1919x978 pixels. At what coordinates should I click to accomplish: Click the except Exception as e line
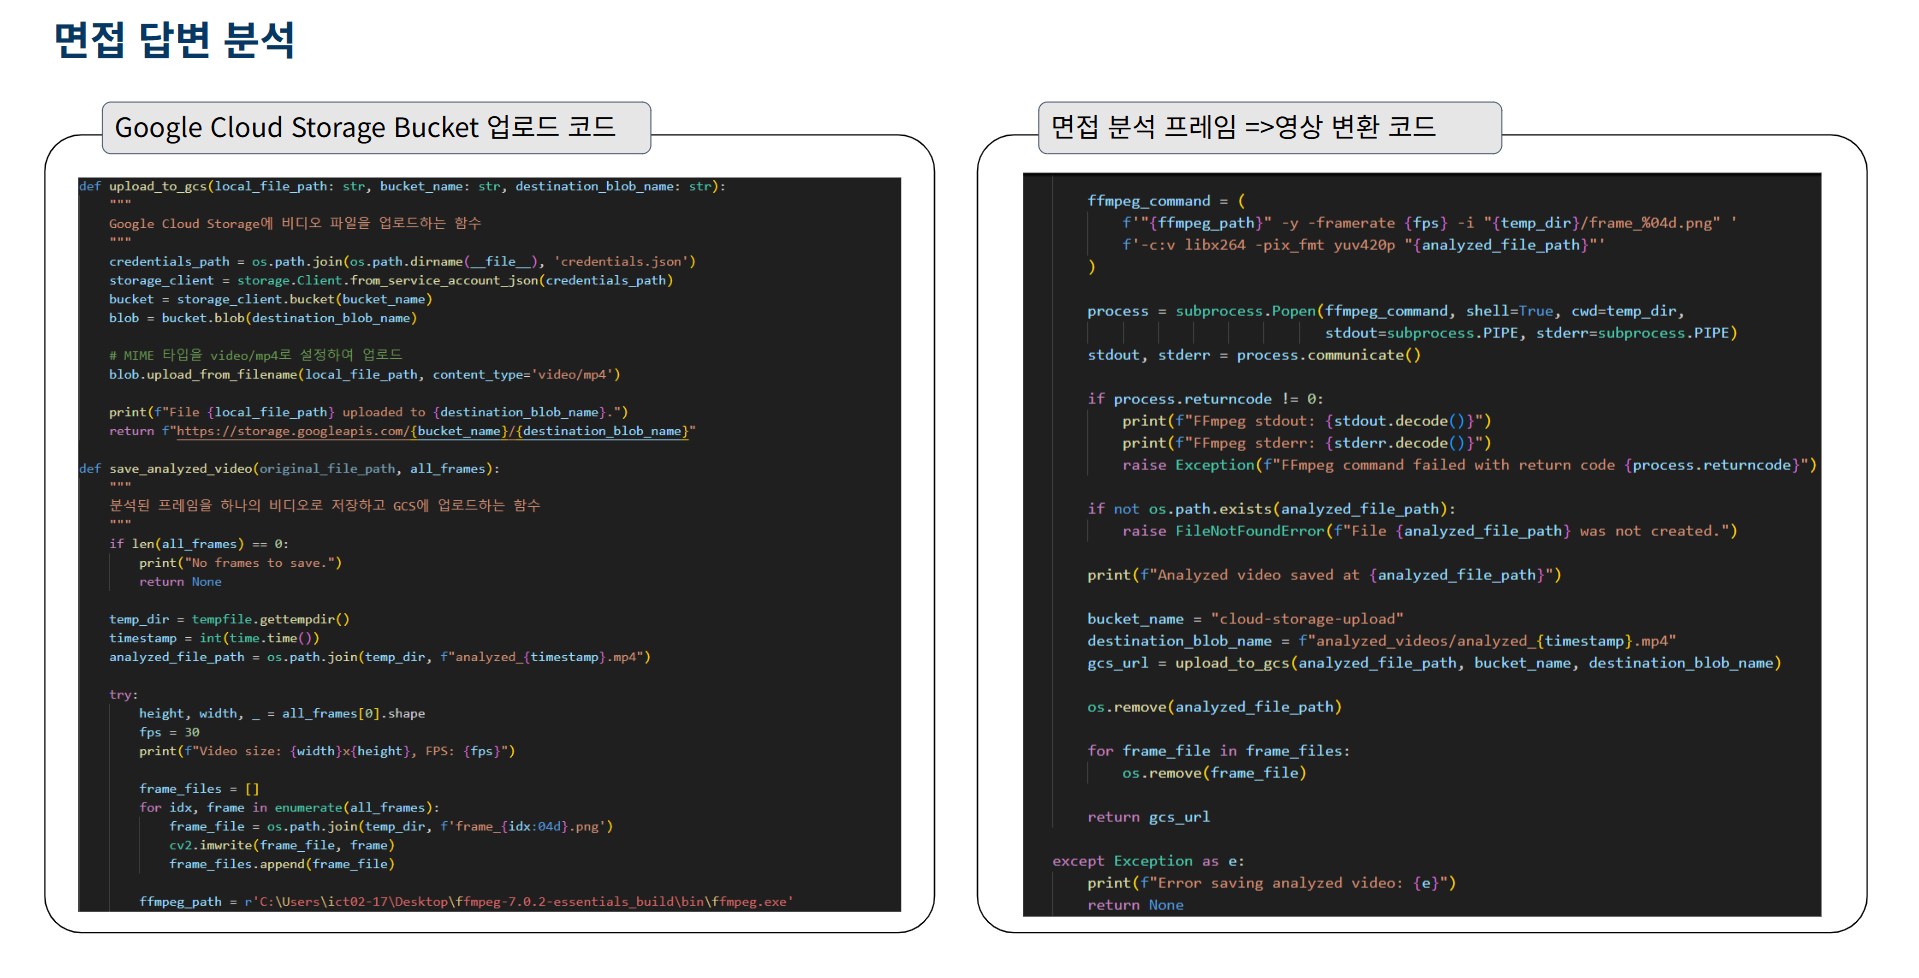pyautogui.click(x=1147, y=861)
